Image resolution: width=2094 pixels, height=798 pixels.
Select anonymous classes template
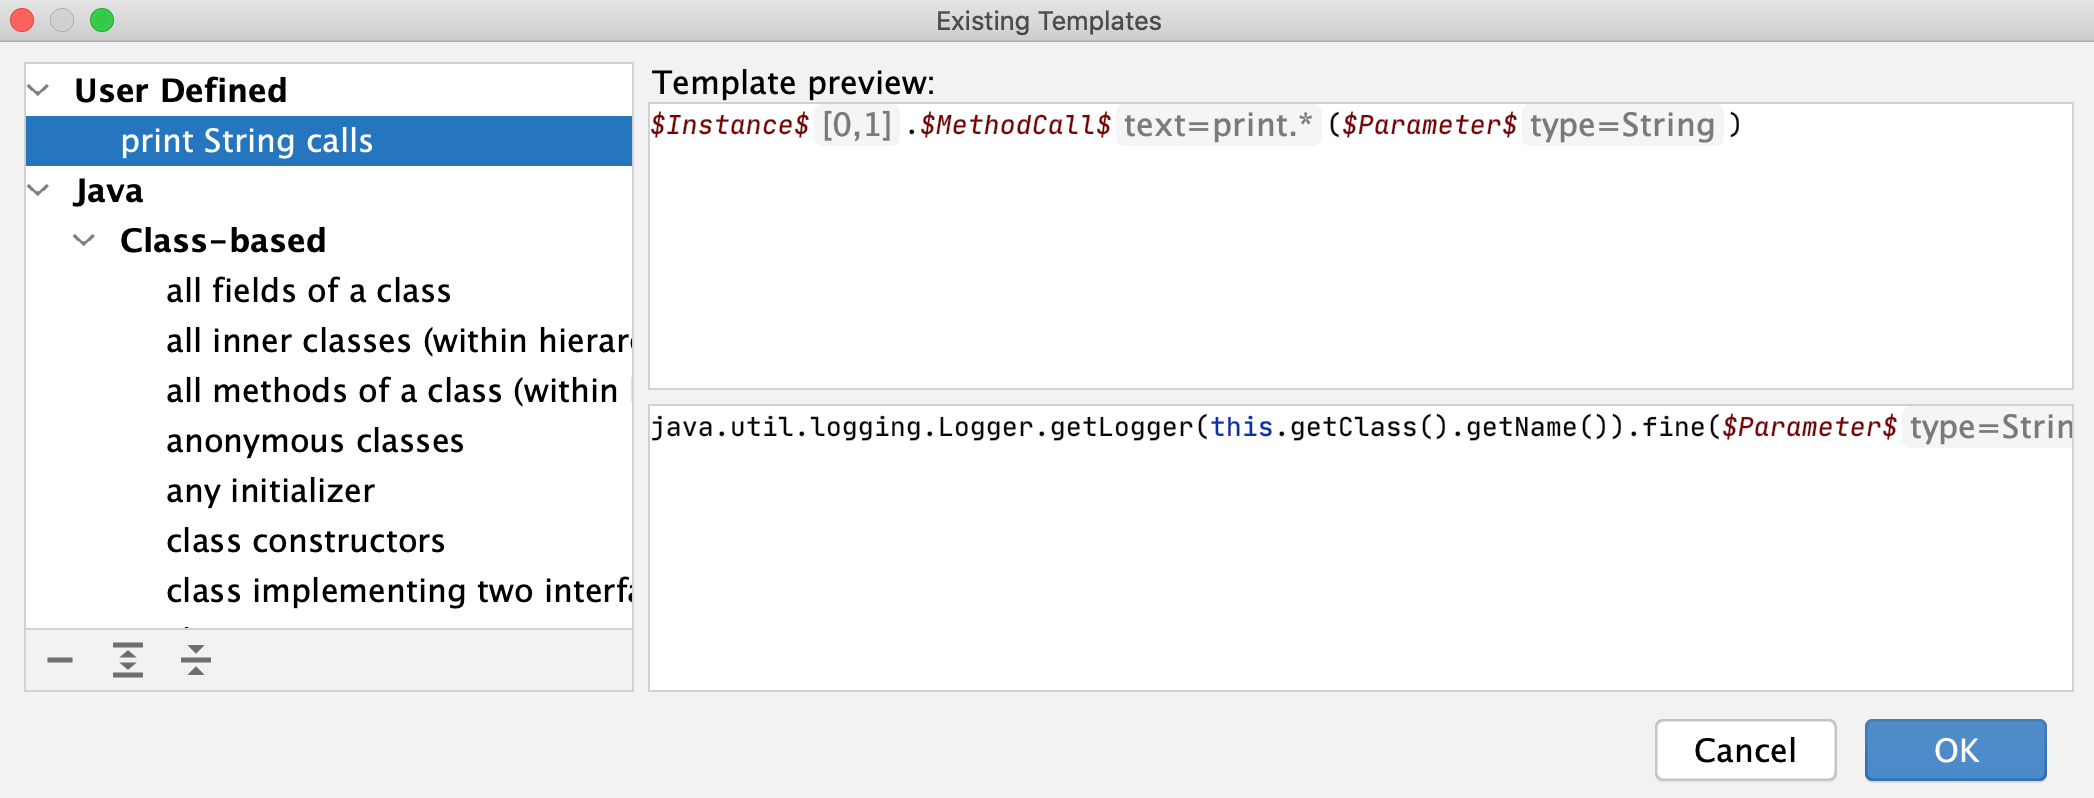(315, 441)
